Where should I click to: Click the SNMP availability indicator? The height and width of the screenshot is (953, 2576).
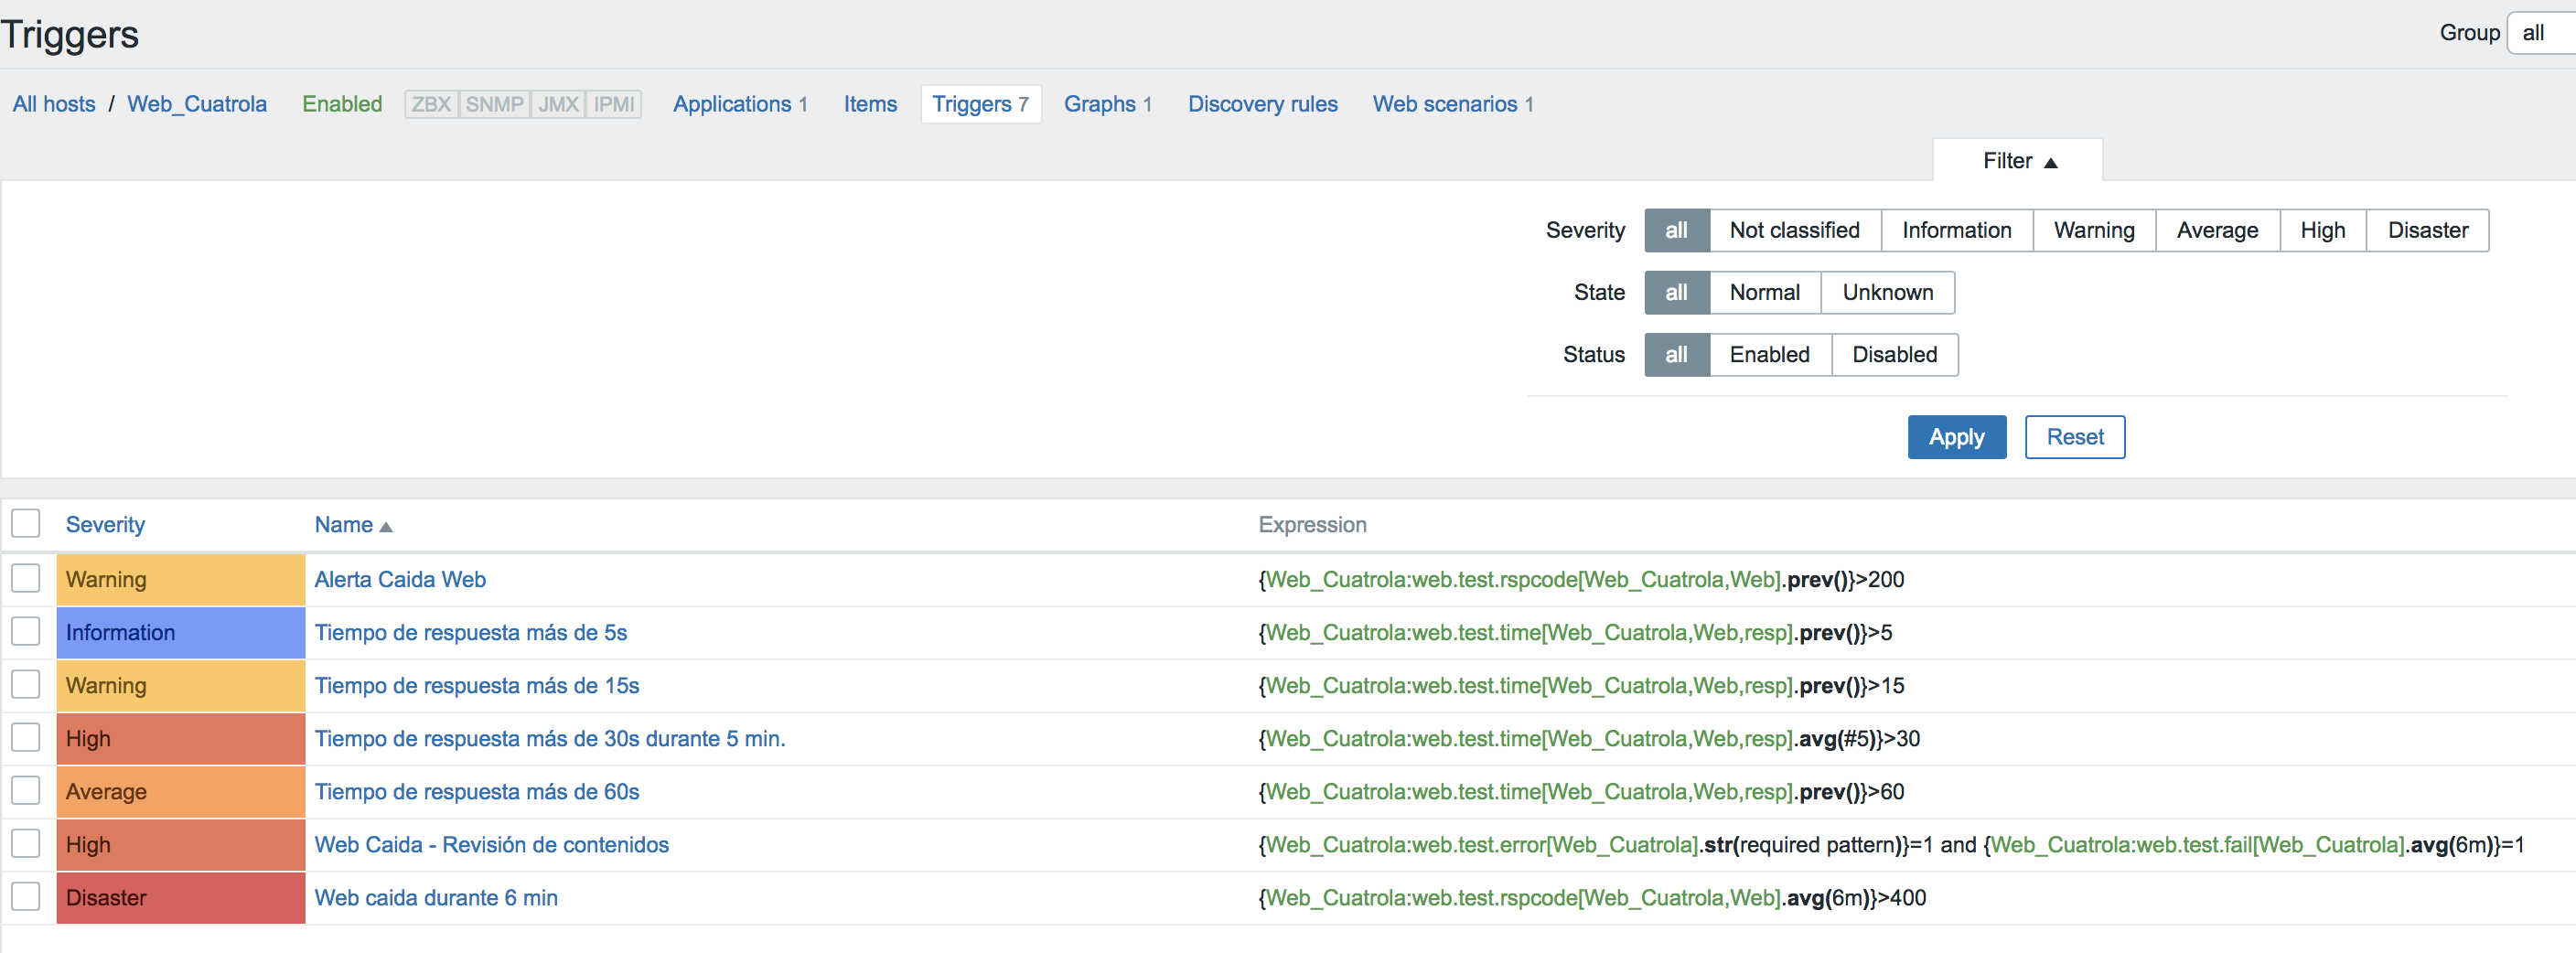click(494, 104)
